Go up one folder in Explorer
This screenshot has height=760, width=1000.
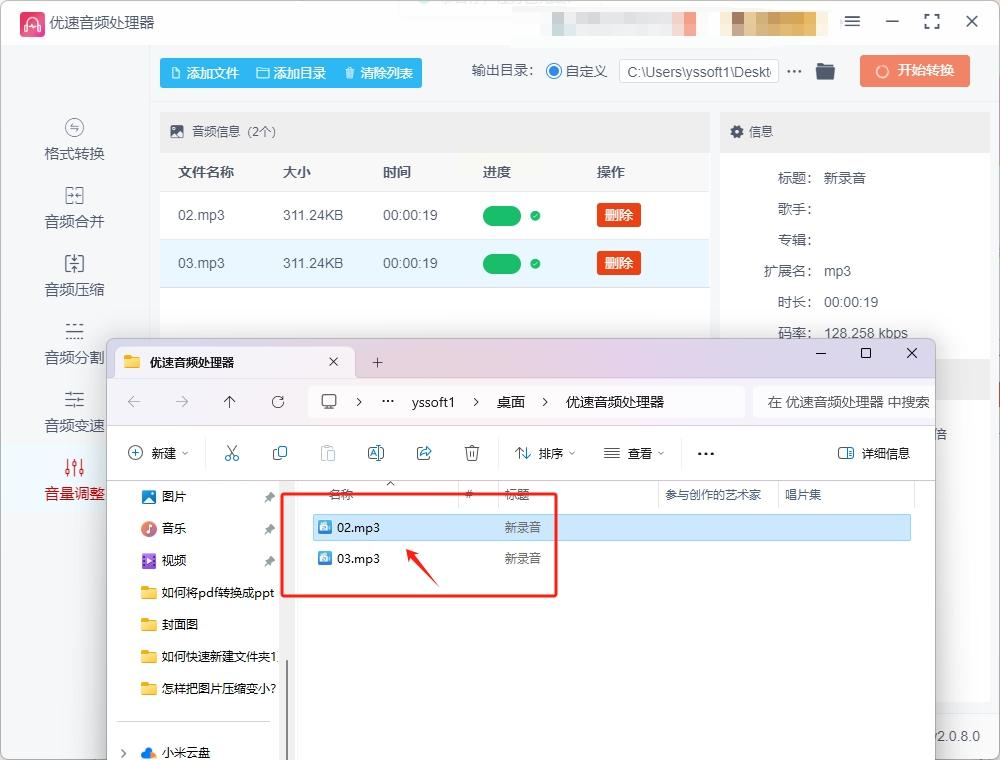point(230,402)
